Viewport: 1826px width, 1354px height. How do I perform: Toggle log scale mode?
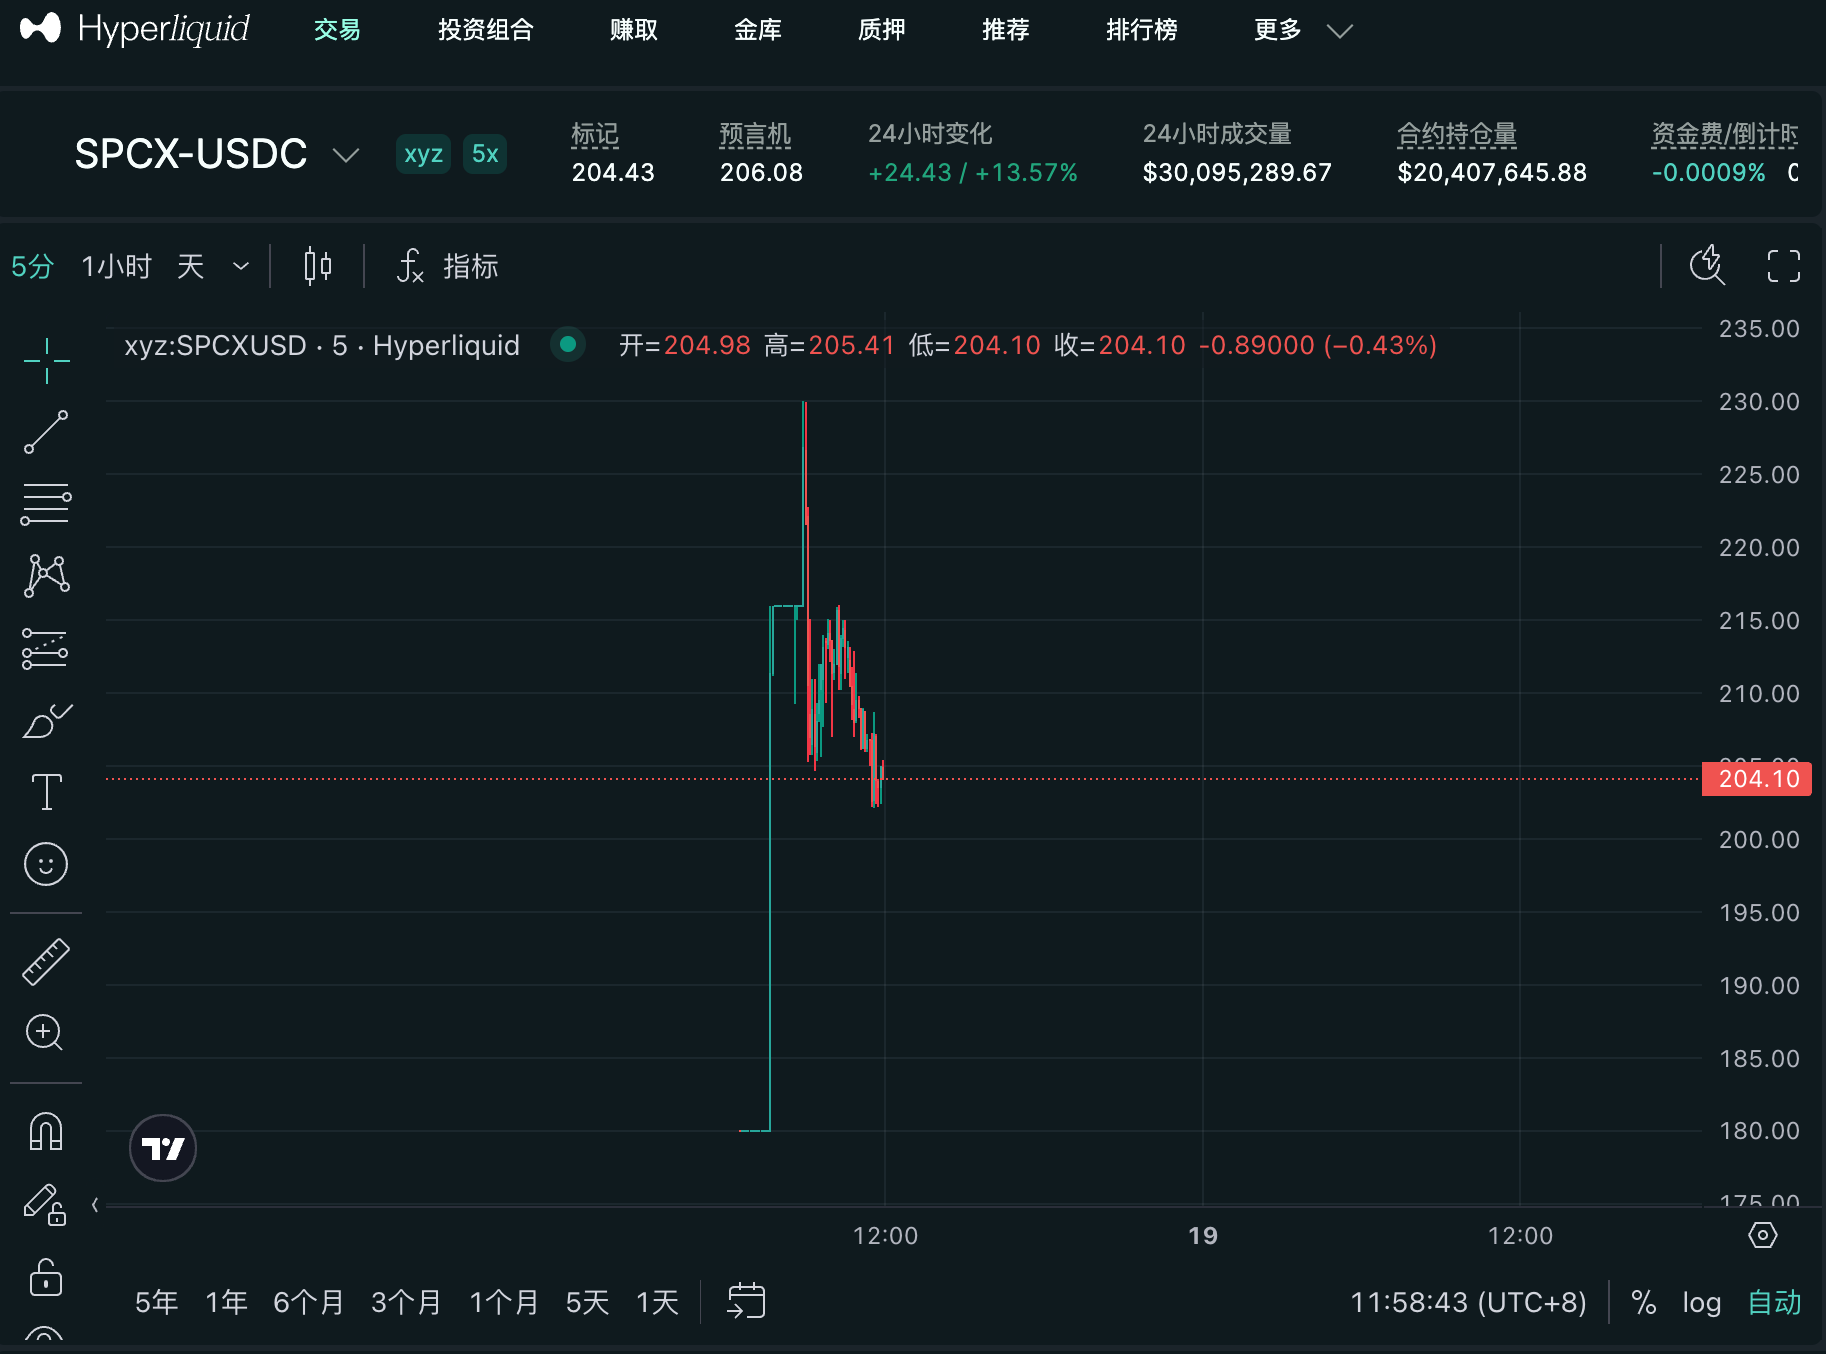tap(1701, 1302)
